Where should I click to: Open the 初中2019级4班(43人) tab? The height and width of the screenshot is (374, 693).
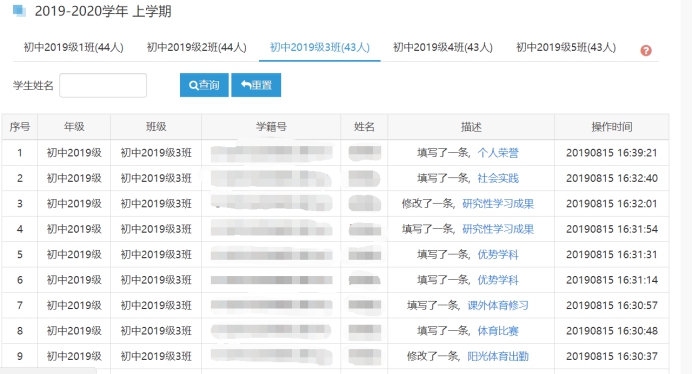[443, 47]
